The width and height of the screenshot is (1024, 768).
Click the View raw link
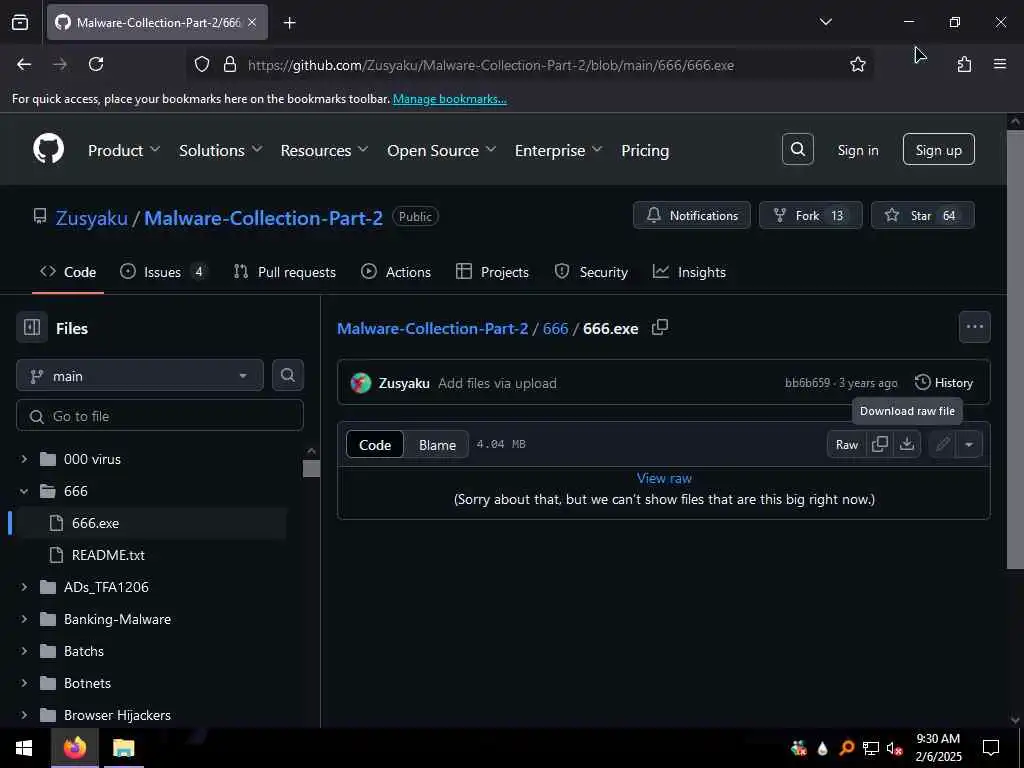[x=664, y=478]
